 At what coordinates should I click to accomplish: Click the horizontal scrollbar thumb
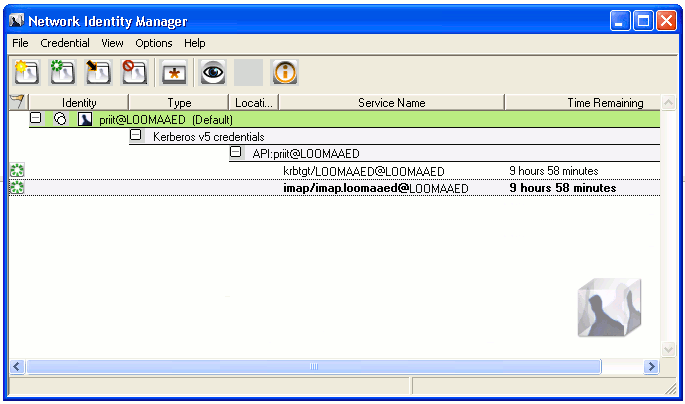coord(314,366)
